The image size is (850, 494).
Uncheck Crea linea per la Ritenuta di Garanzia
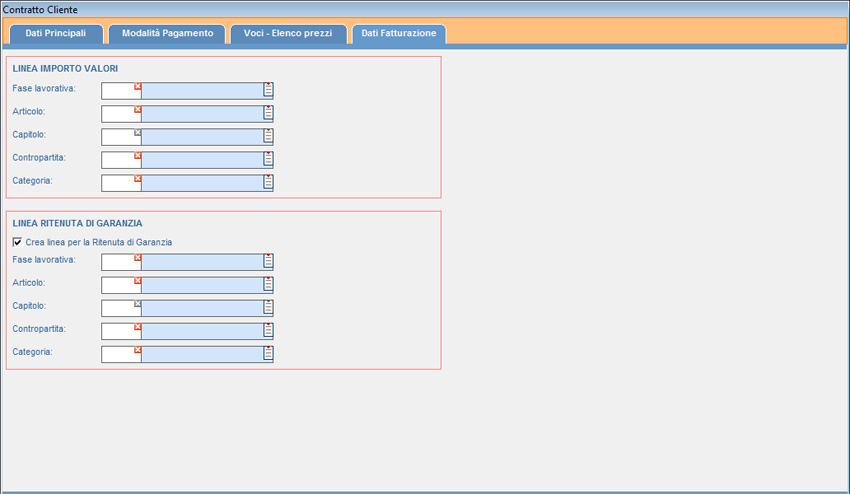coord(17,242)
